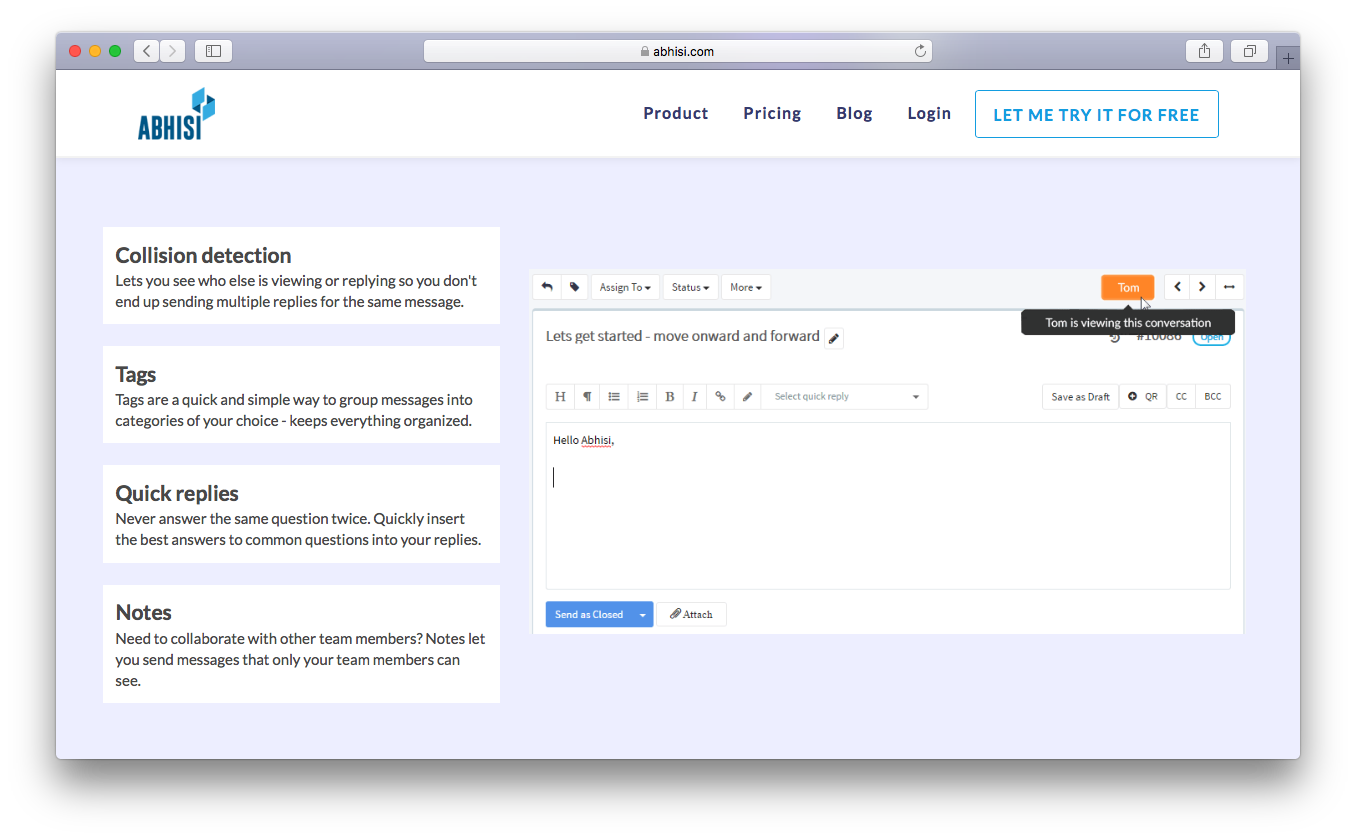Image resolution: width=1356 pixels, height=839 pixels.
Task: Click the Abhisi logo
Action: (177, 114)
